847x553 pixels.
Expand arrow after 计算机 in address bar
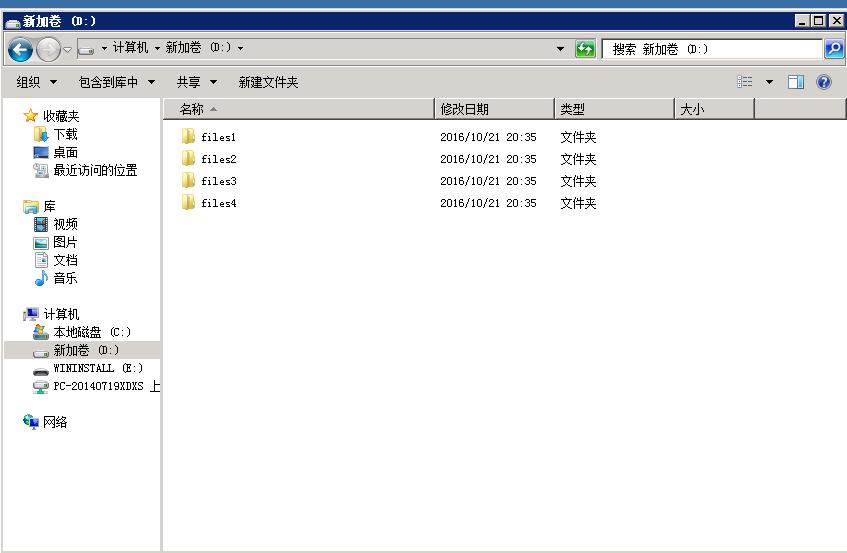pos(157,49)
